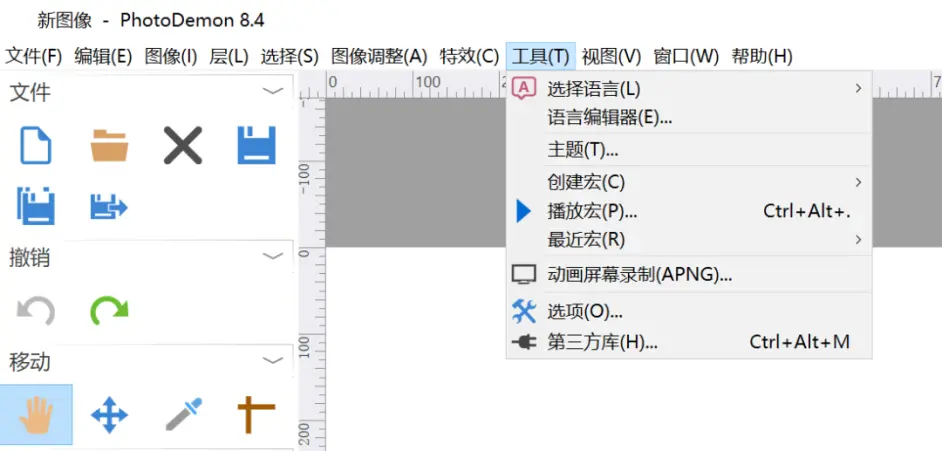
Task: Expand the 选择语言(L) submenu arrow
Action: 858,89
